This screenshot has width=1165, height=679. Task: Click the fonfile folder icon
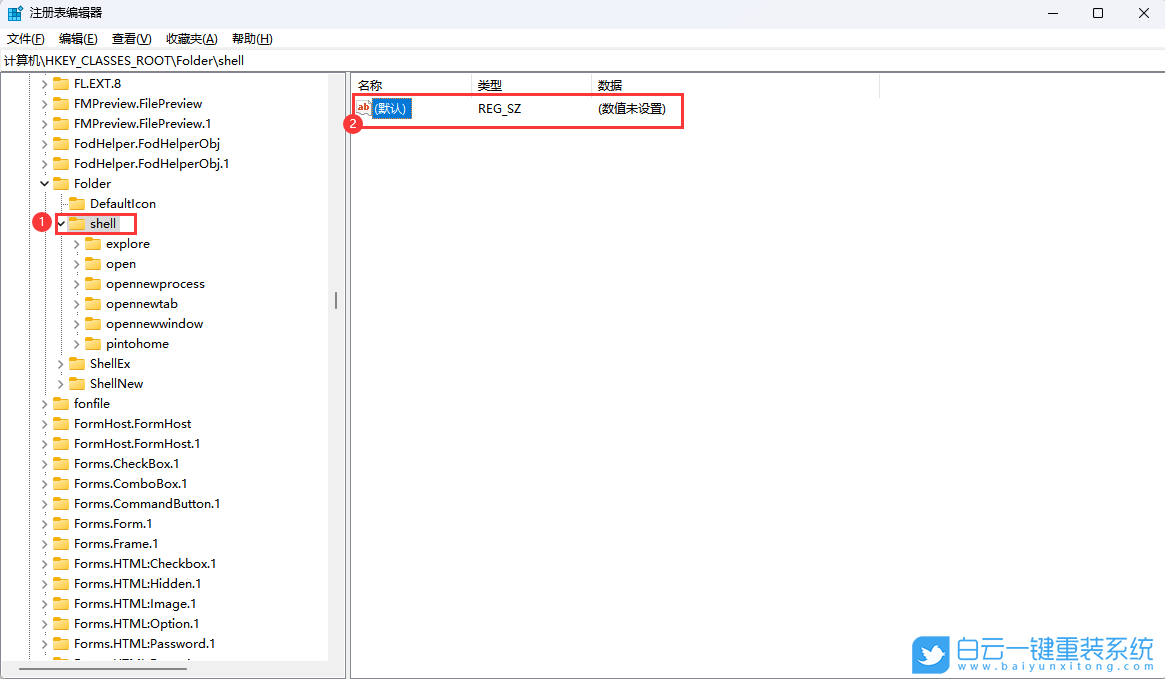pos(61,403)
